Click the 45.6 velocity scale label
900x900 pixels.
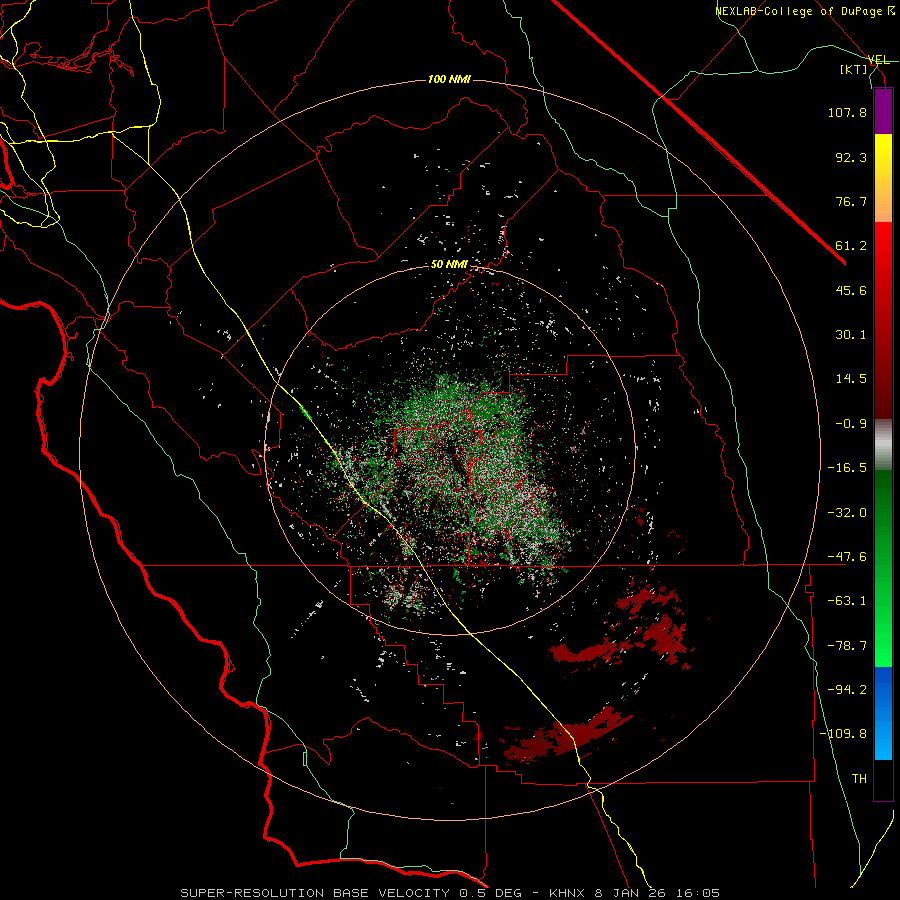[x=851, y=290]
